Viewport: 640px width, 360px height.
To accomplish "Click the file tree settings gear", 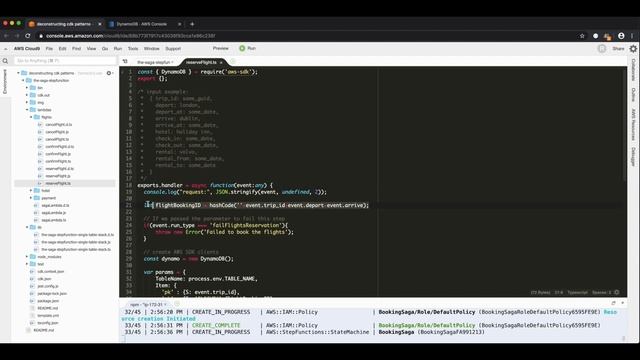I will pyautogui.click(x=109, y=73).
